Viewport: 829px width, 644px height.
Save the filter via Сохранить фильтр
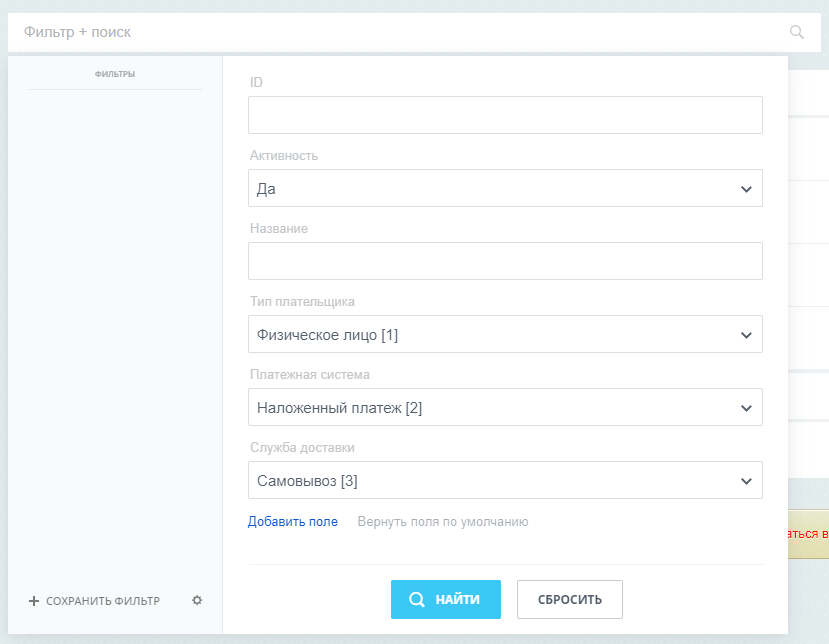point(103,601)
